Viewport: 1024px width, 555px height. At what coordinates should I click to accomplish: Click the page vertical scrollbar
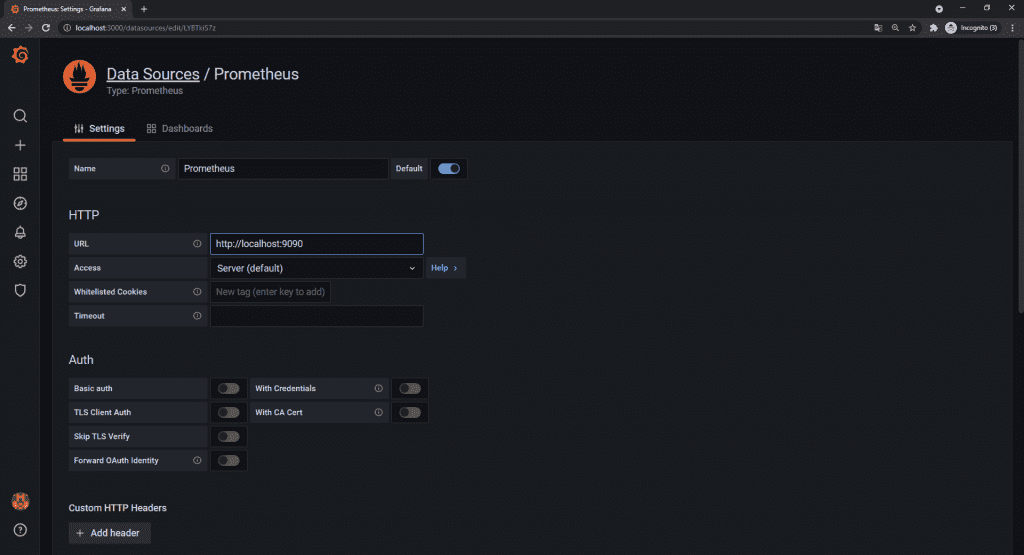click(1020, 176)
